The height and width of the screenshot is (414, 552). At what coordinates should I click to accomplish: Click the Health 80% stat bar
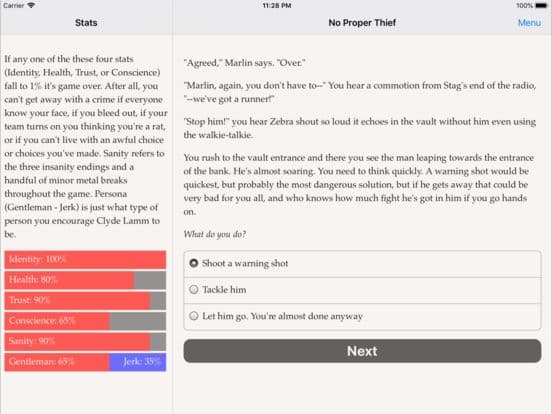click(85, 280)
